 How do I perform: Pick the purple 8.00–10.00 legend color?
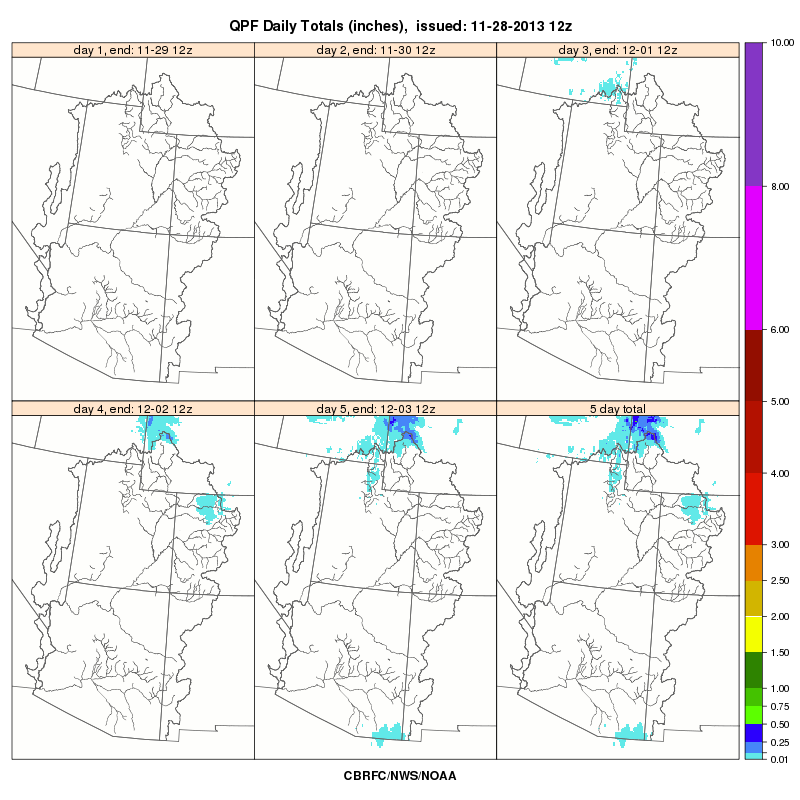(754, 114)
